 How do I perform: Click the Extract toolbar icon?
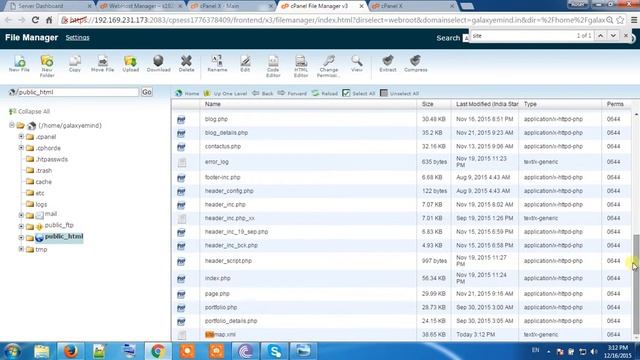[388, 64]
